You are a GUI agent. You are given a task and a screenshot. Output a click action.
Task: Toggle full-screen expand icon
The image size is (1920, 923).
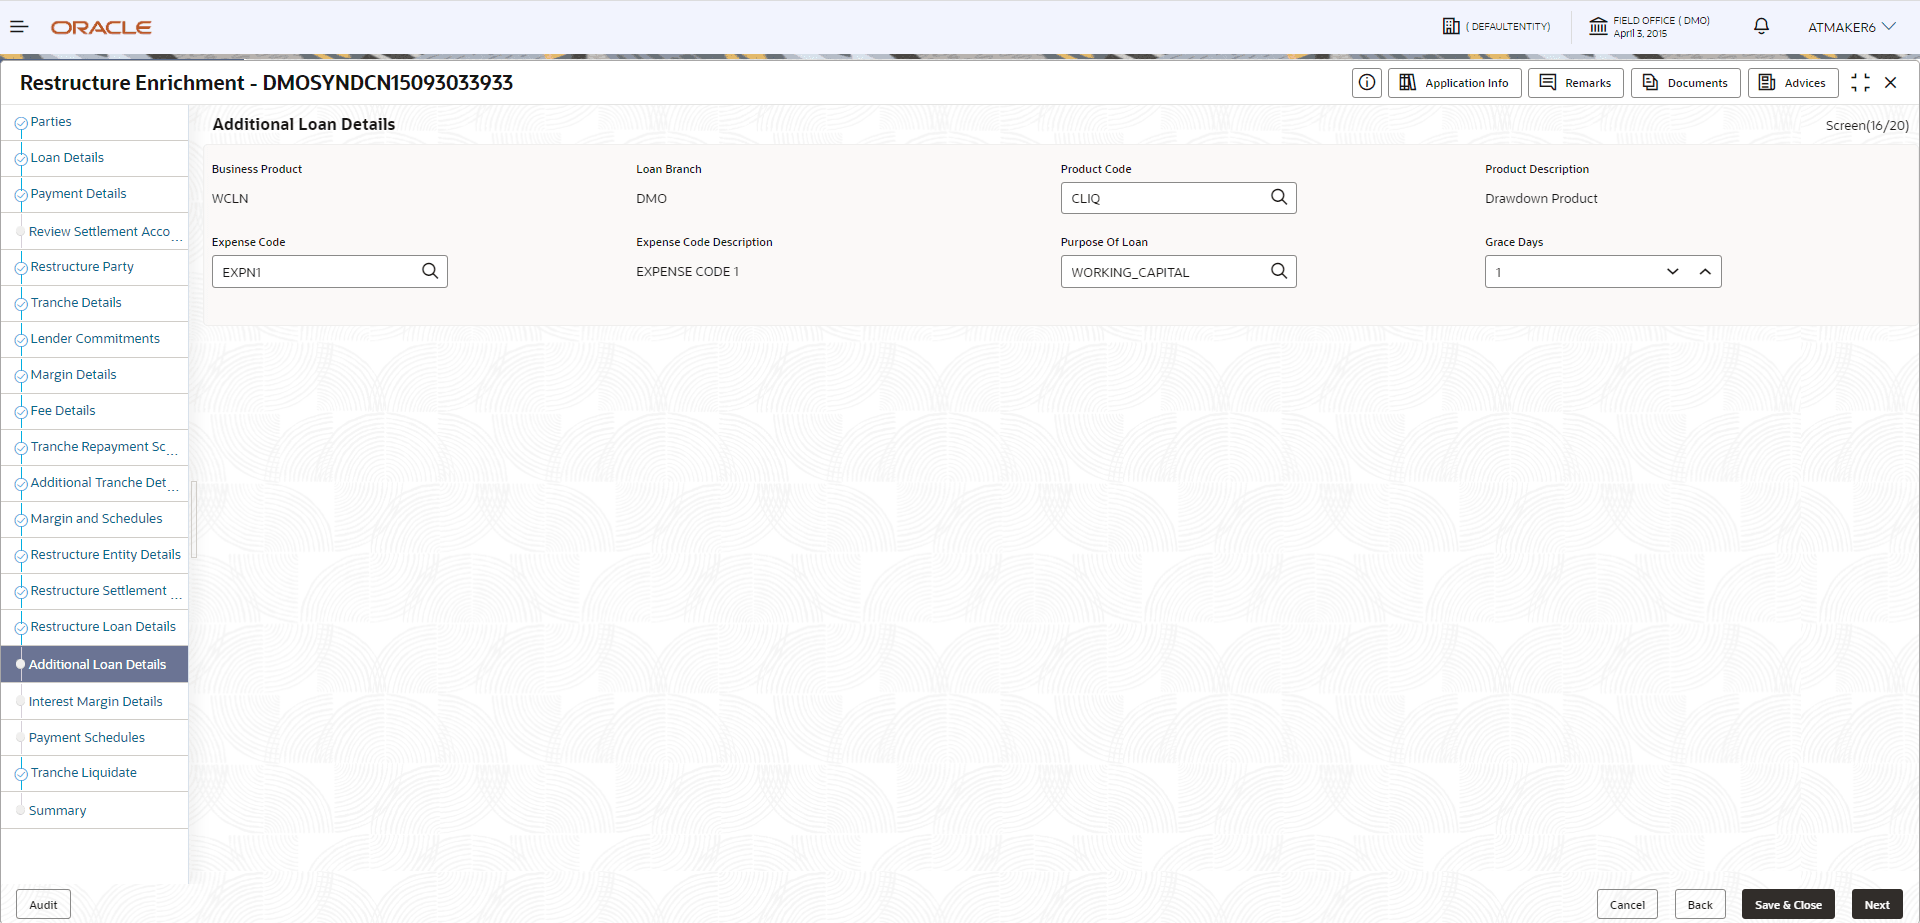coord(1860,83)
